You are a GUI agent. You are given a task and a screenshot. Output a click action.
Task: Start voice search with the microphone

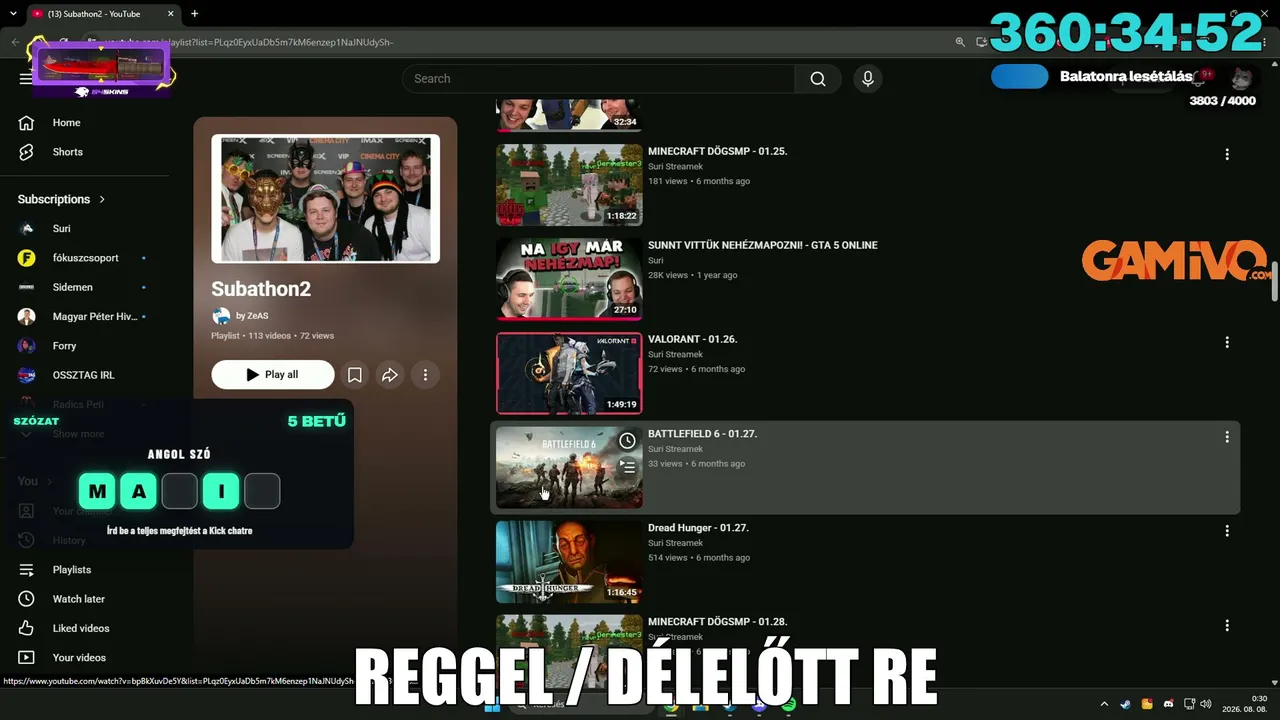tap(867, 79)
